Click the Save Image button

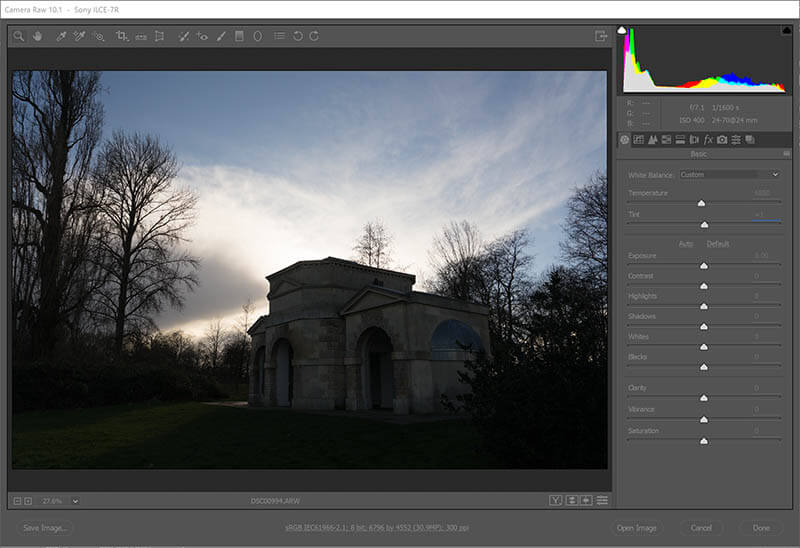click(x=45, y=528)
